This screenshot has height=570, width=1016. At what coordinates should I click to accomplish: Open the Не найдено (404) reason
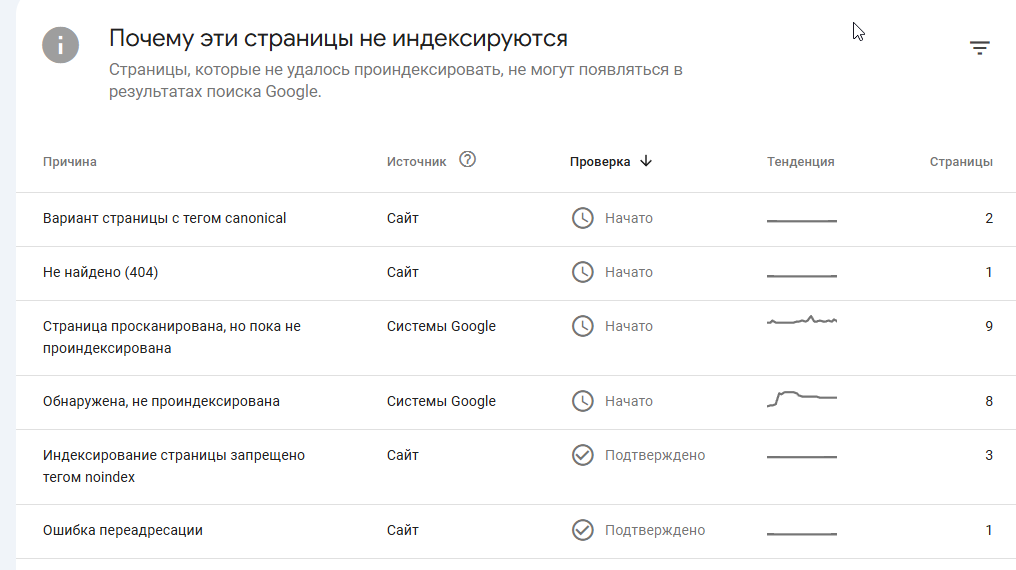(x=101, y=272)
